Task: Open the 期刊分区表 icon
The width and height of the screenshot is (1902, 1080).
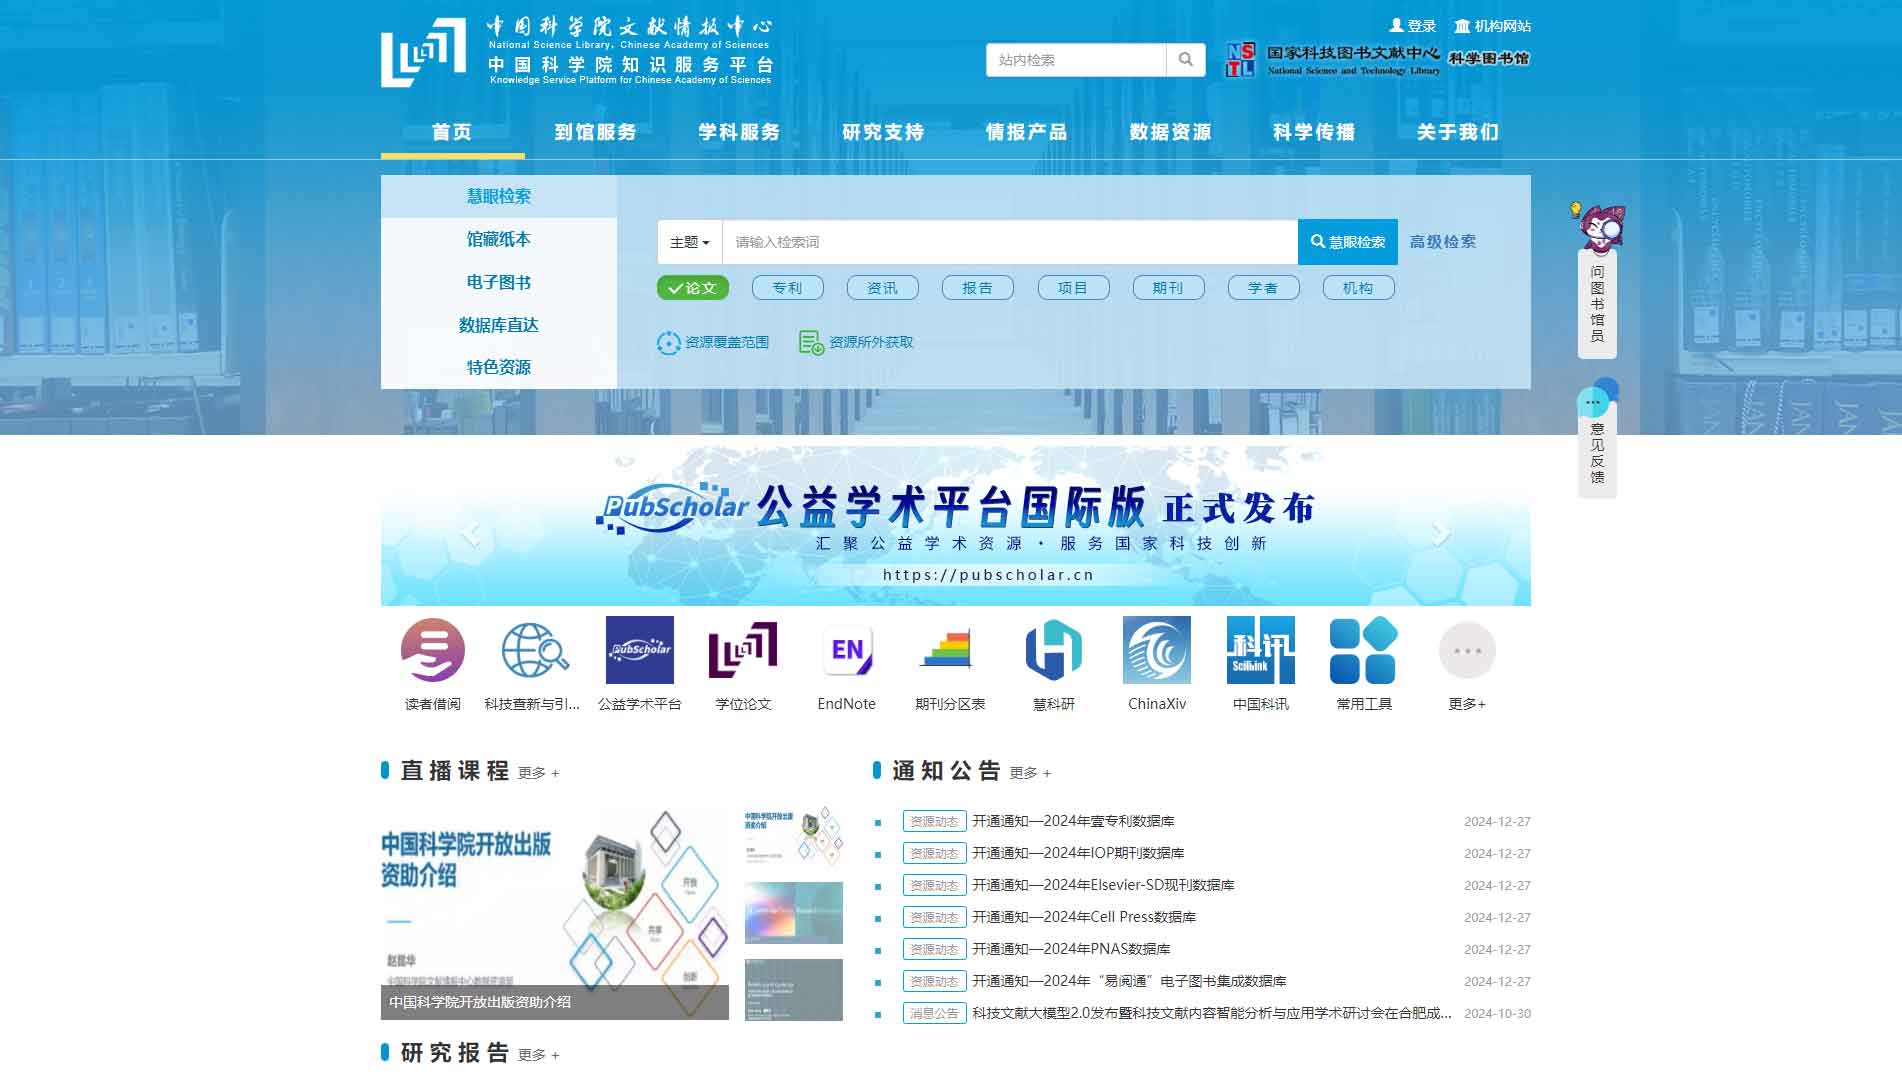Action: (x=946, y=650)
